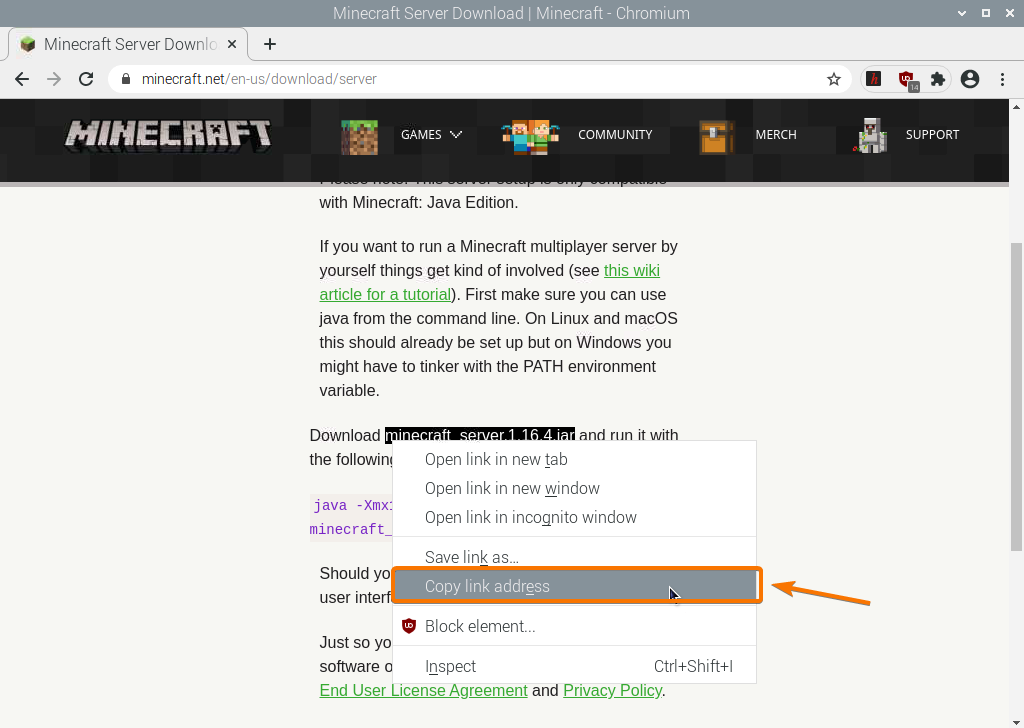Go back to the previous page
The width and height of the screenshot is (1024, 728).
(22, 79)
